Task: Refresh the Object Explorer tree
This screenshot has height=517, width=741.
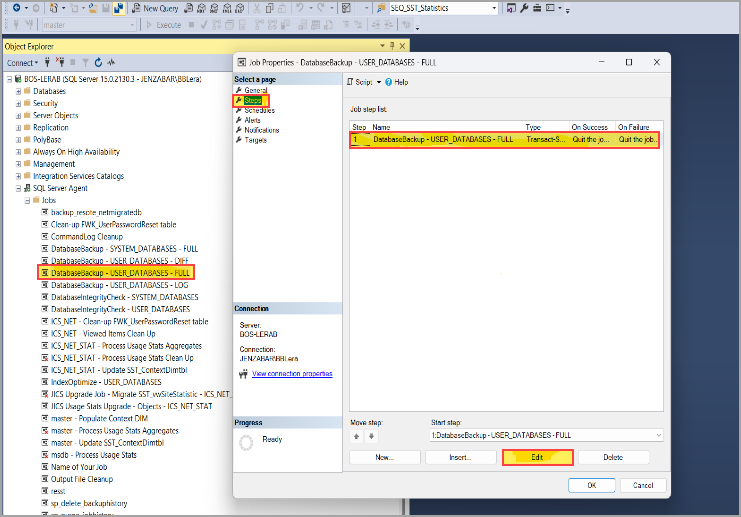Action: [x=98, y=62]
